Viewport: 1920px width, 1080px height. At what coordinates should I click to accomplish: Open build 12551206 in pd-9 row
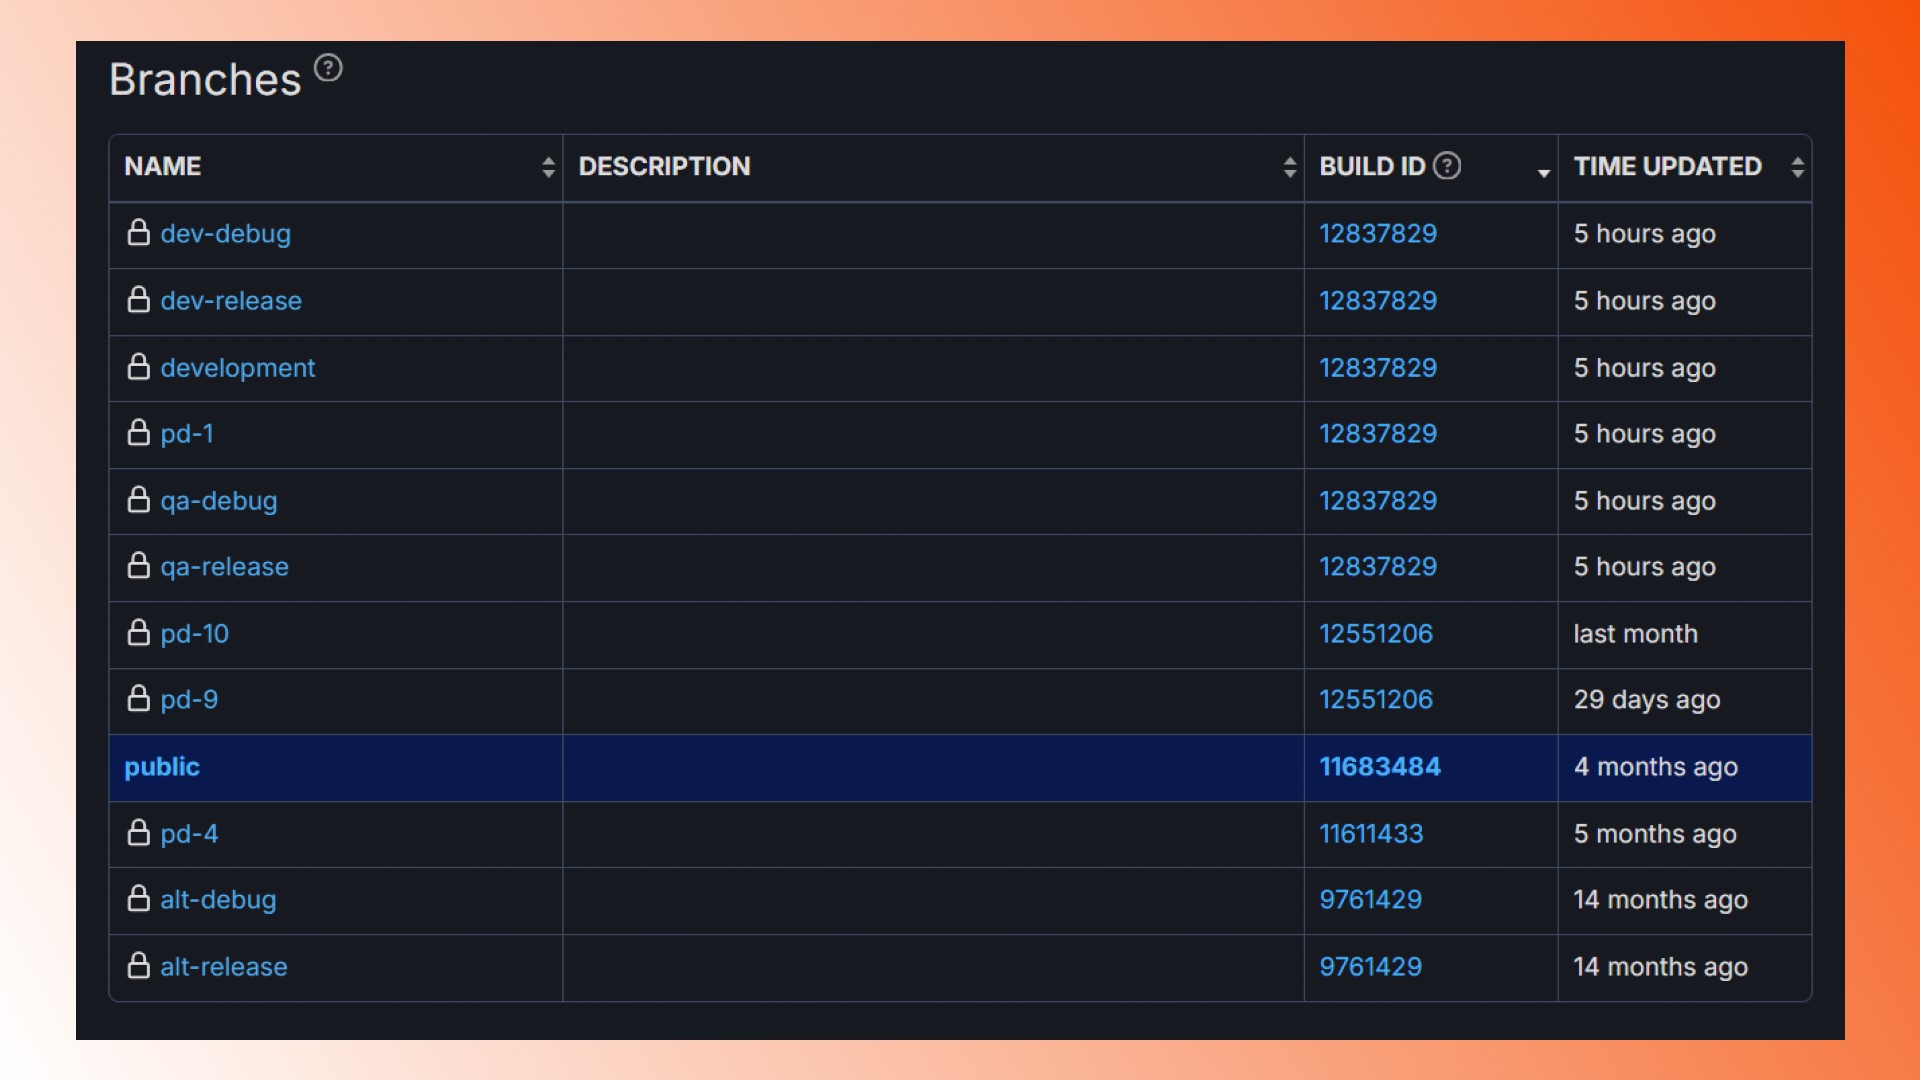pyautogui.click(x=1375, y=700)
